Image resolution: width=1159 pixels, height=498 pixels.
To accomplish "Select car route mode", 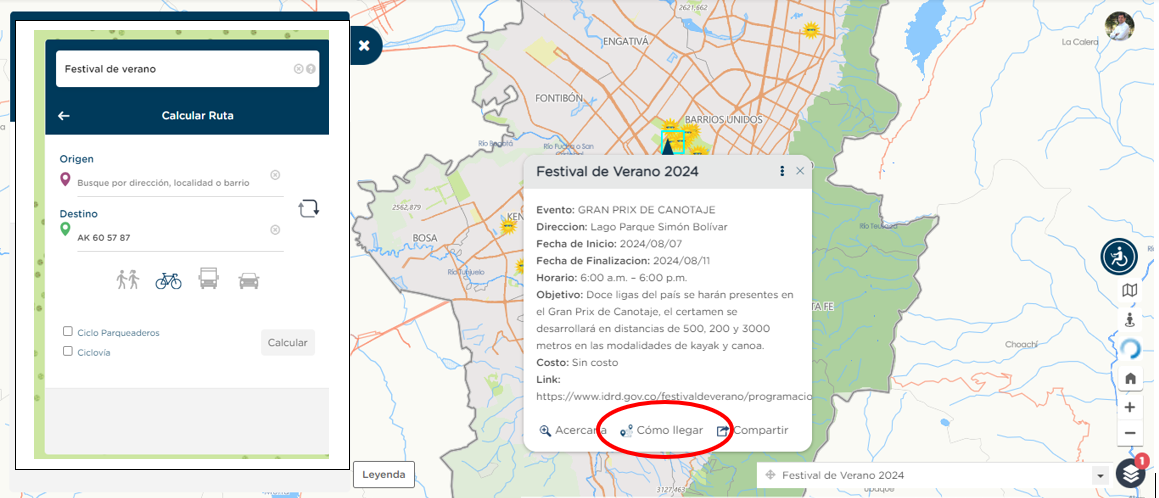I will [x=249, y=281].
